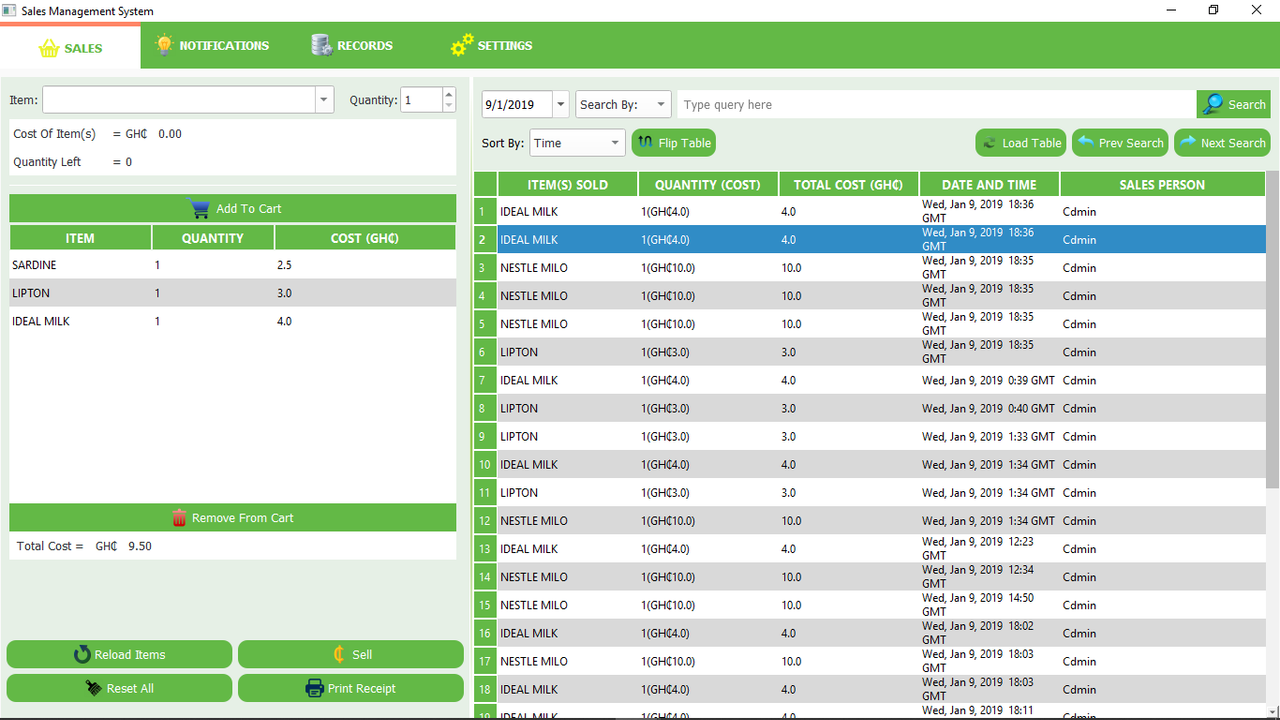The width and height of the screenshot is (1280, 720).
Task: Click the SALES PERSON column header
Action: pos(1162,184)
